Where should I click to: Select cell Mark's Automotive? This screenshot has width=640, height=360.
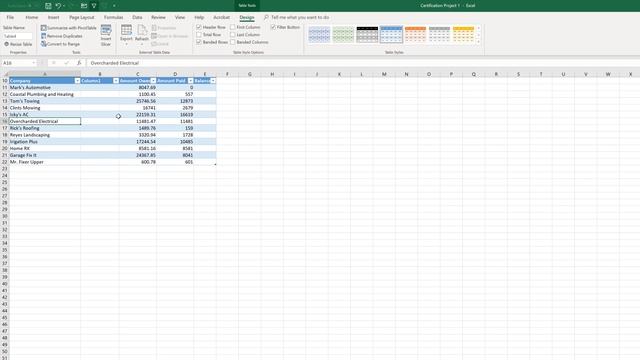[x=45, y=87]
